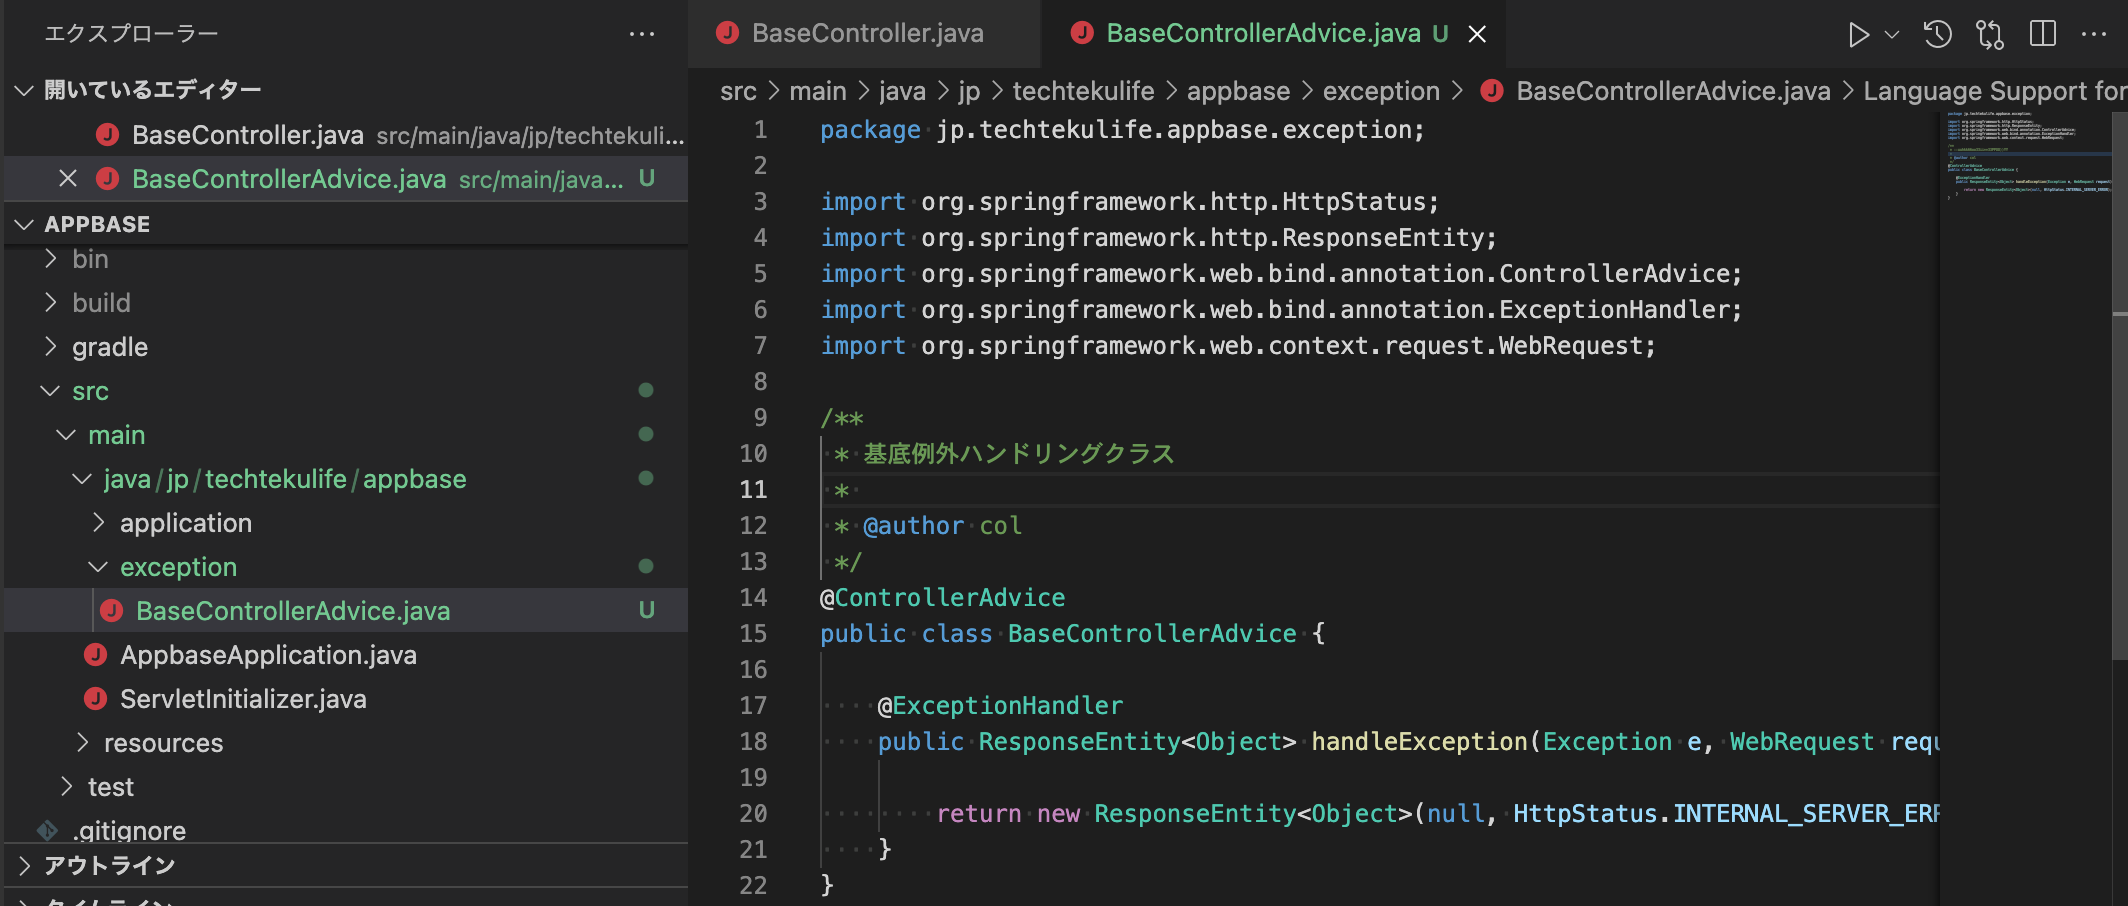Open BaseControllerAdvice.java in the file tree
Screen dimensions: 2128x906
tap(346, 611)
